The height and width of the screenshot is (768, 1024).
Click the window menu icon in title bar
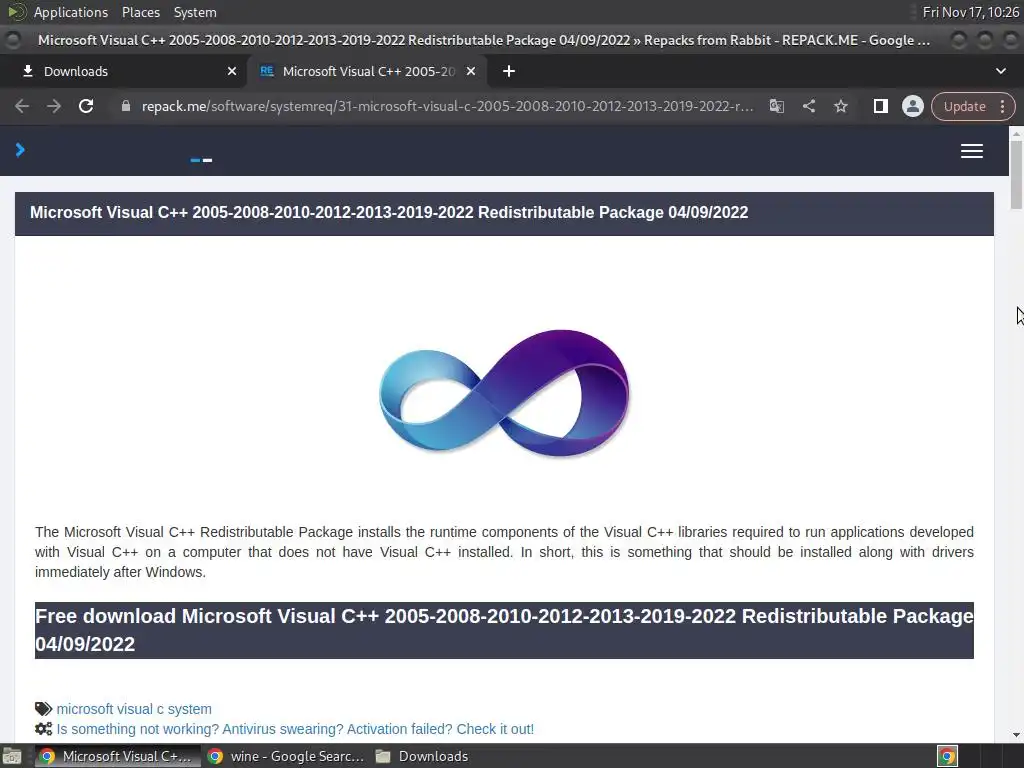coord(12,40)
